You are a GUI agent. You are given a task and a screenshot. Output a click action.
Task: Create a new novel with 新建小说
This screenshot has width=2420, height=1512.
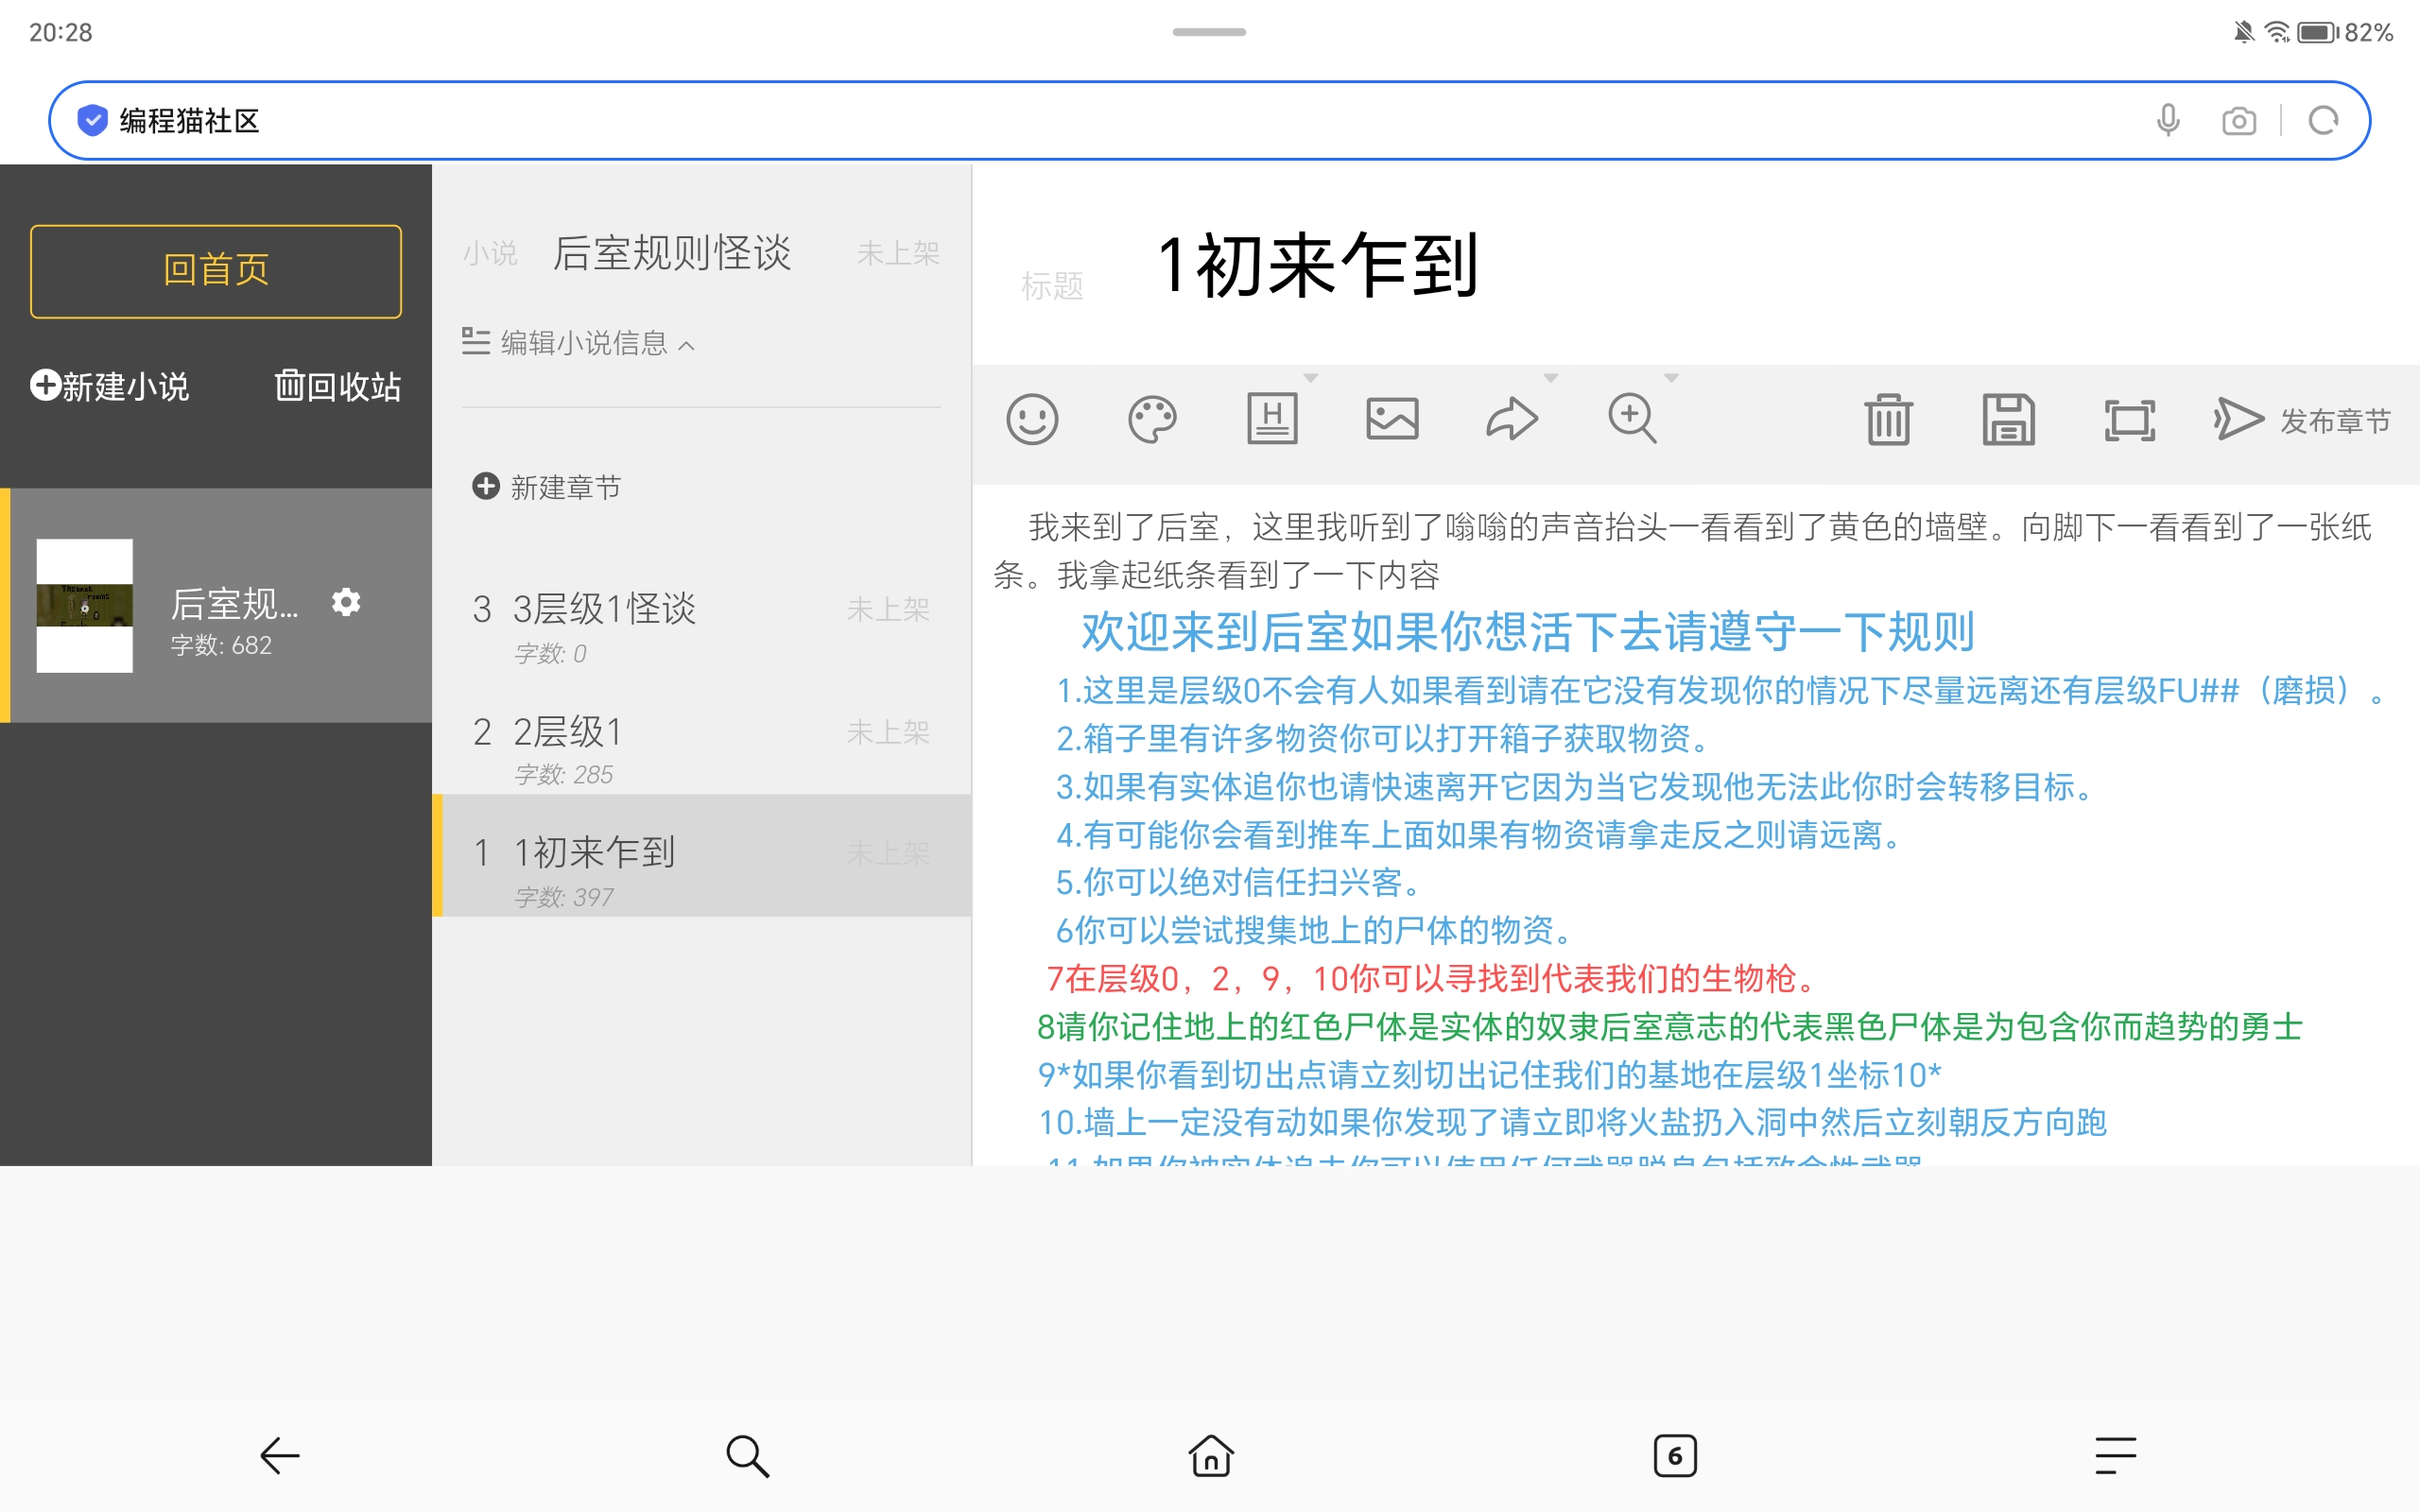tap(110, 386)
